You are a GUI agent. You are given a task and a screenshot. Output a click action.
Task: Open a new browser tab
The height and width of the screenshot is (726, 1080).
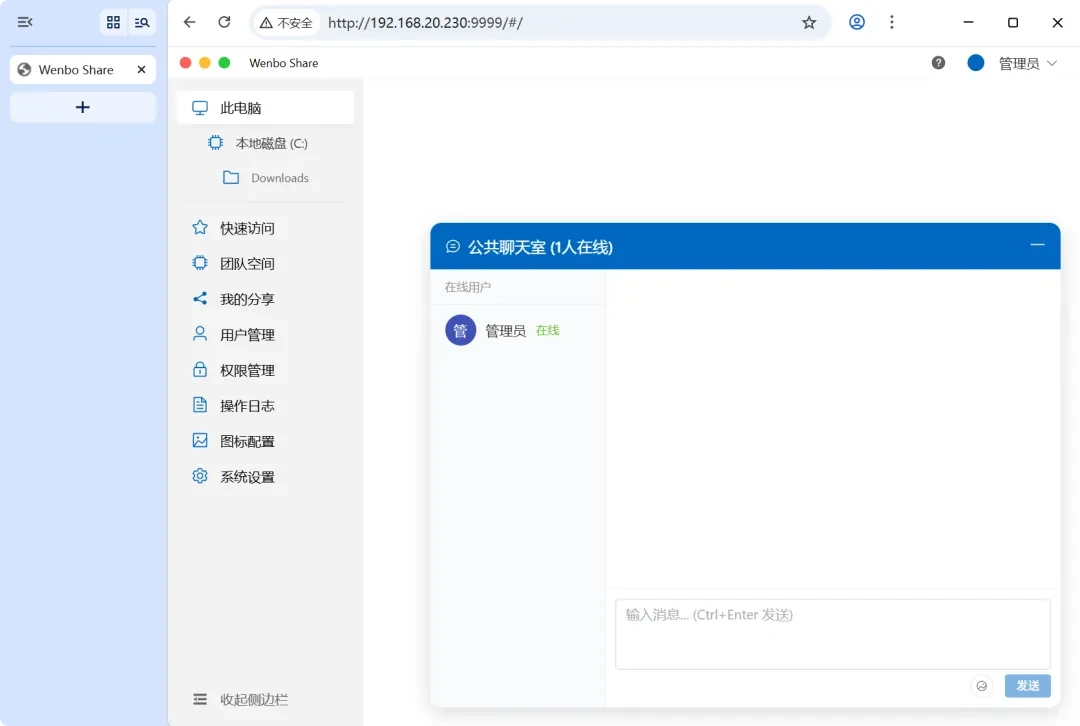pos(83,107)
